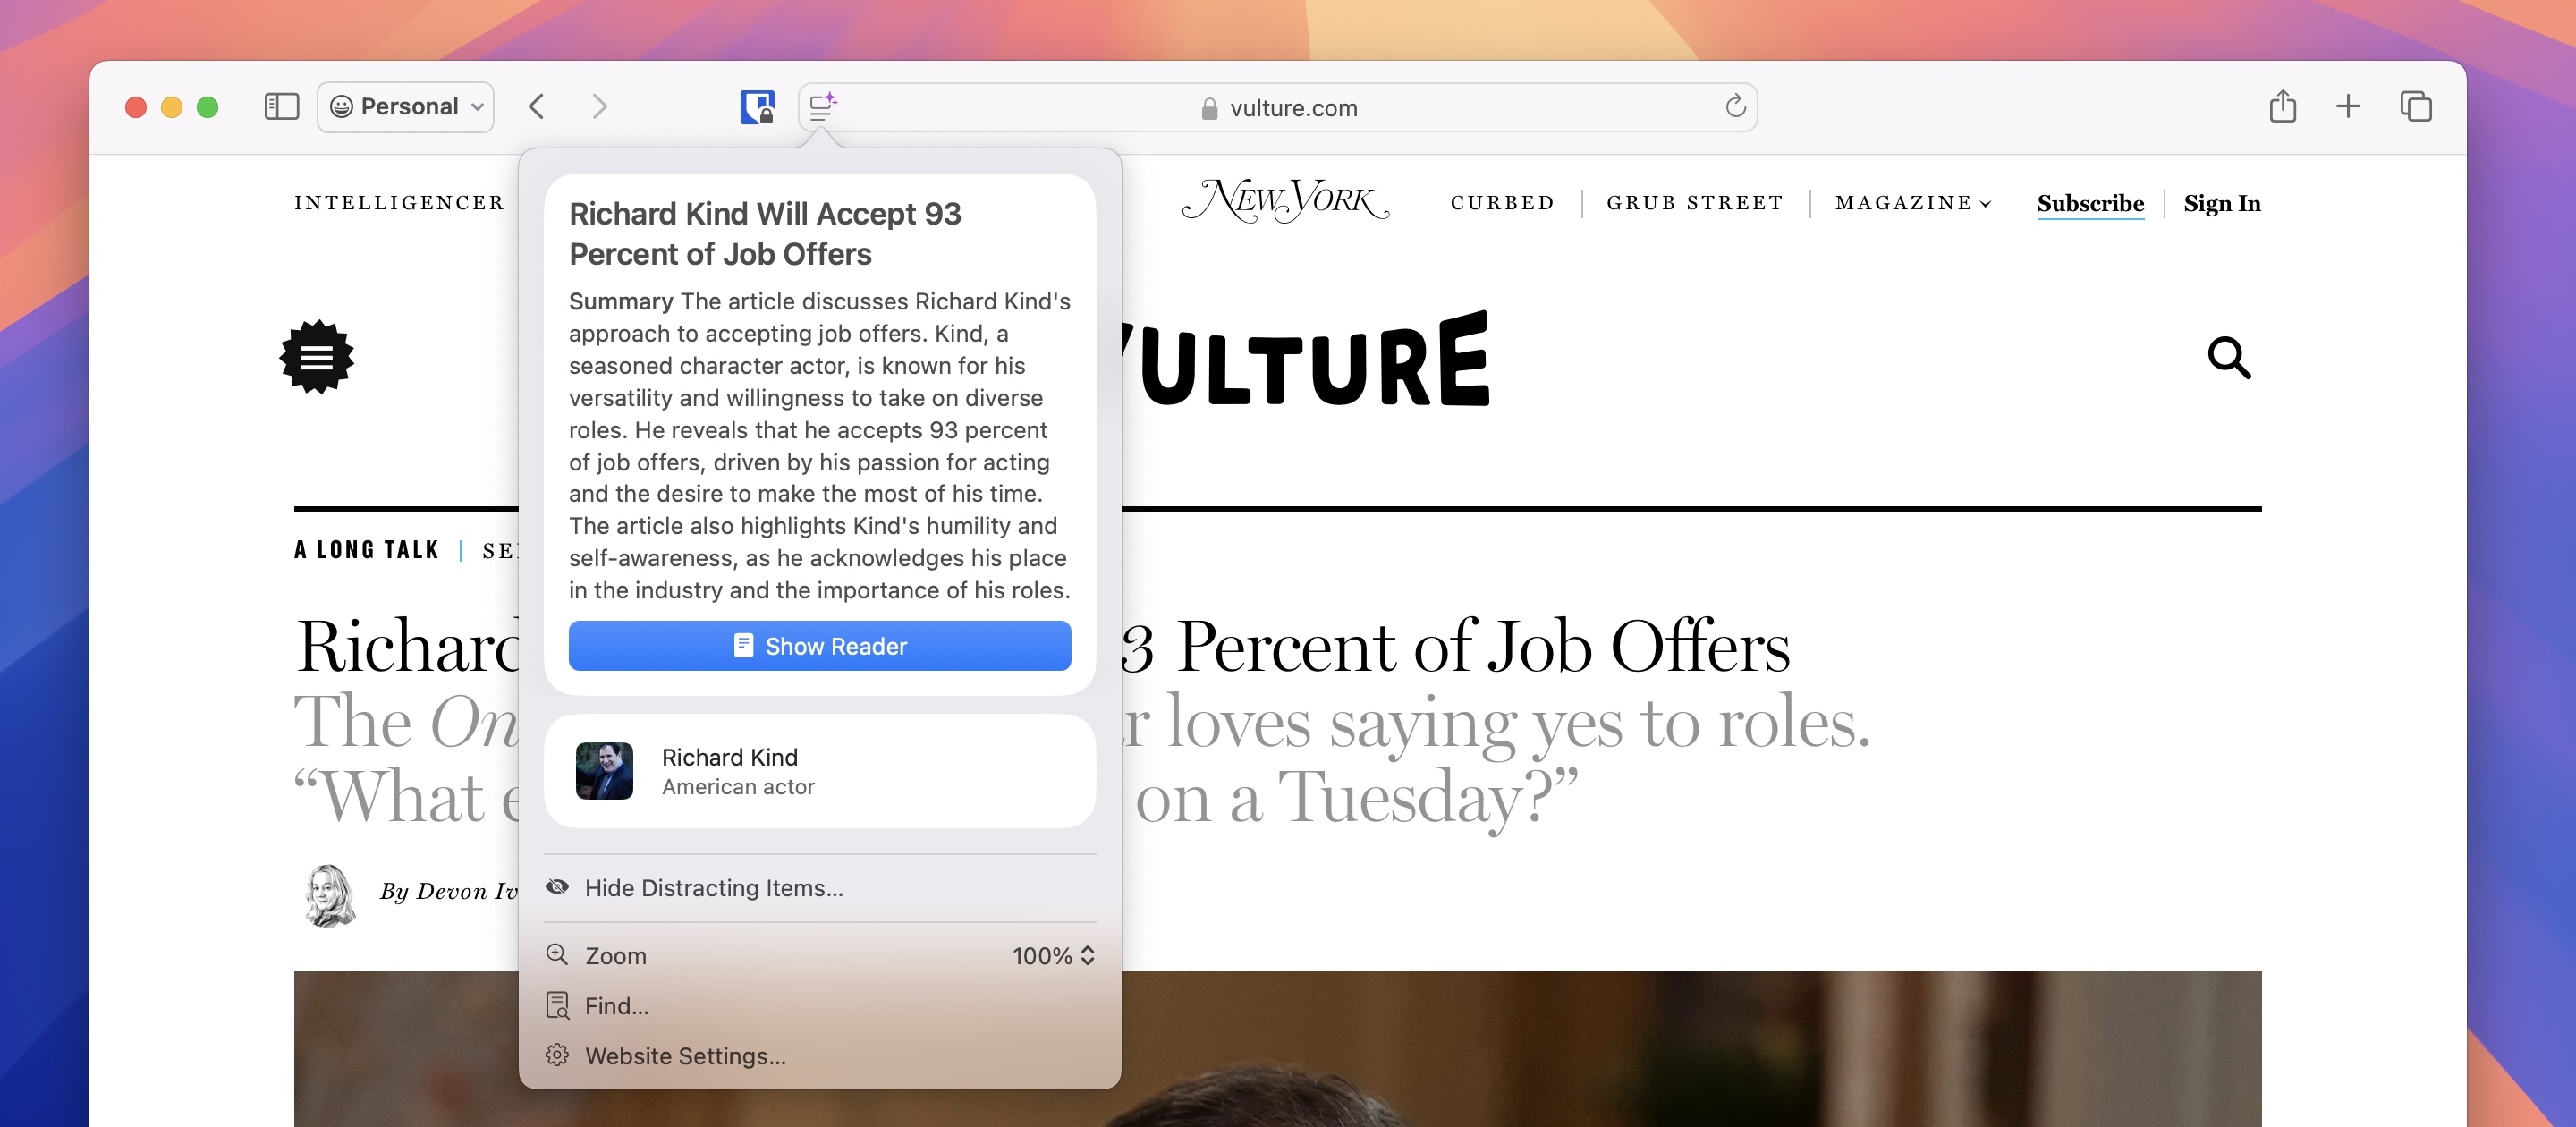Click the summary title in the popover
Image resolution: width=2576 pixels, height=1127 pixels.
click(765, 234)
